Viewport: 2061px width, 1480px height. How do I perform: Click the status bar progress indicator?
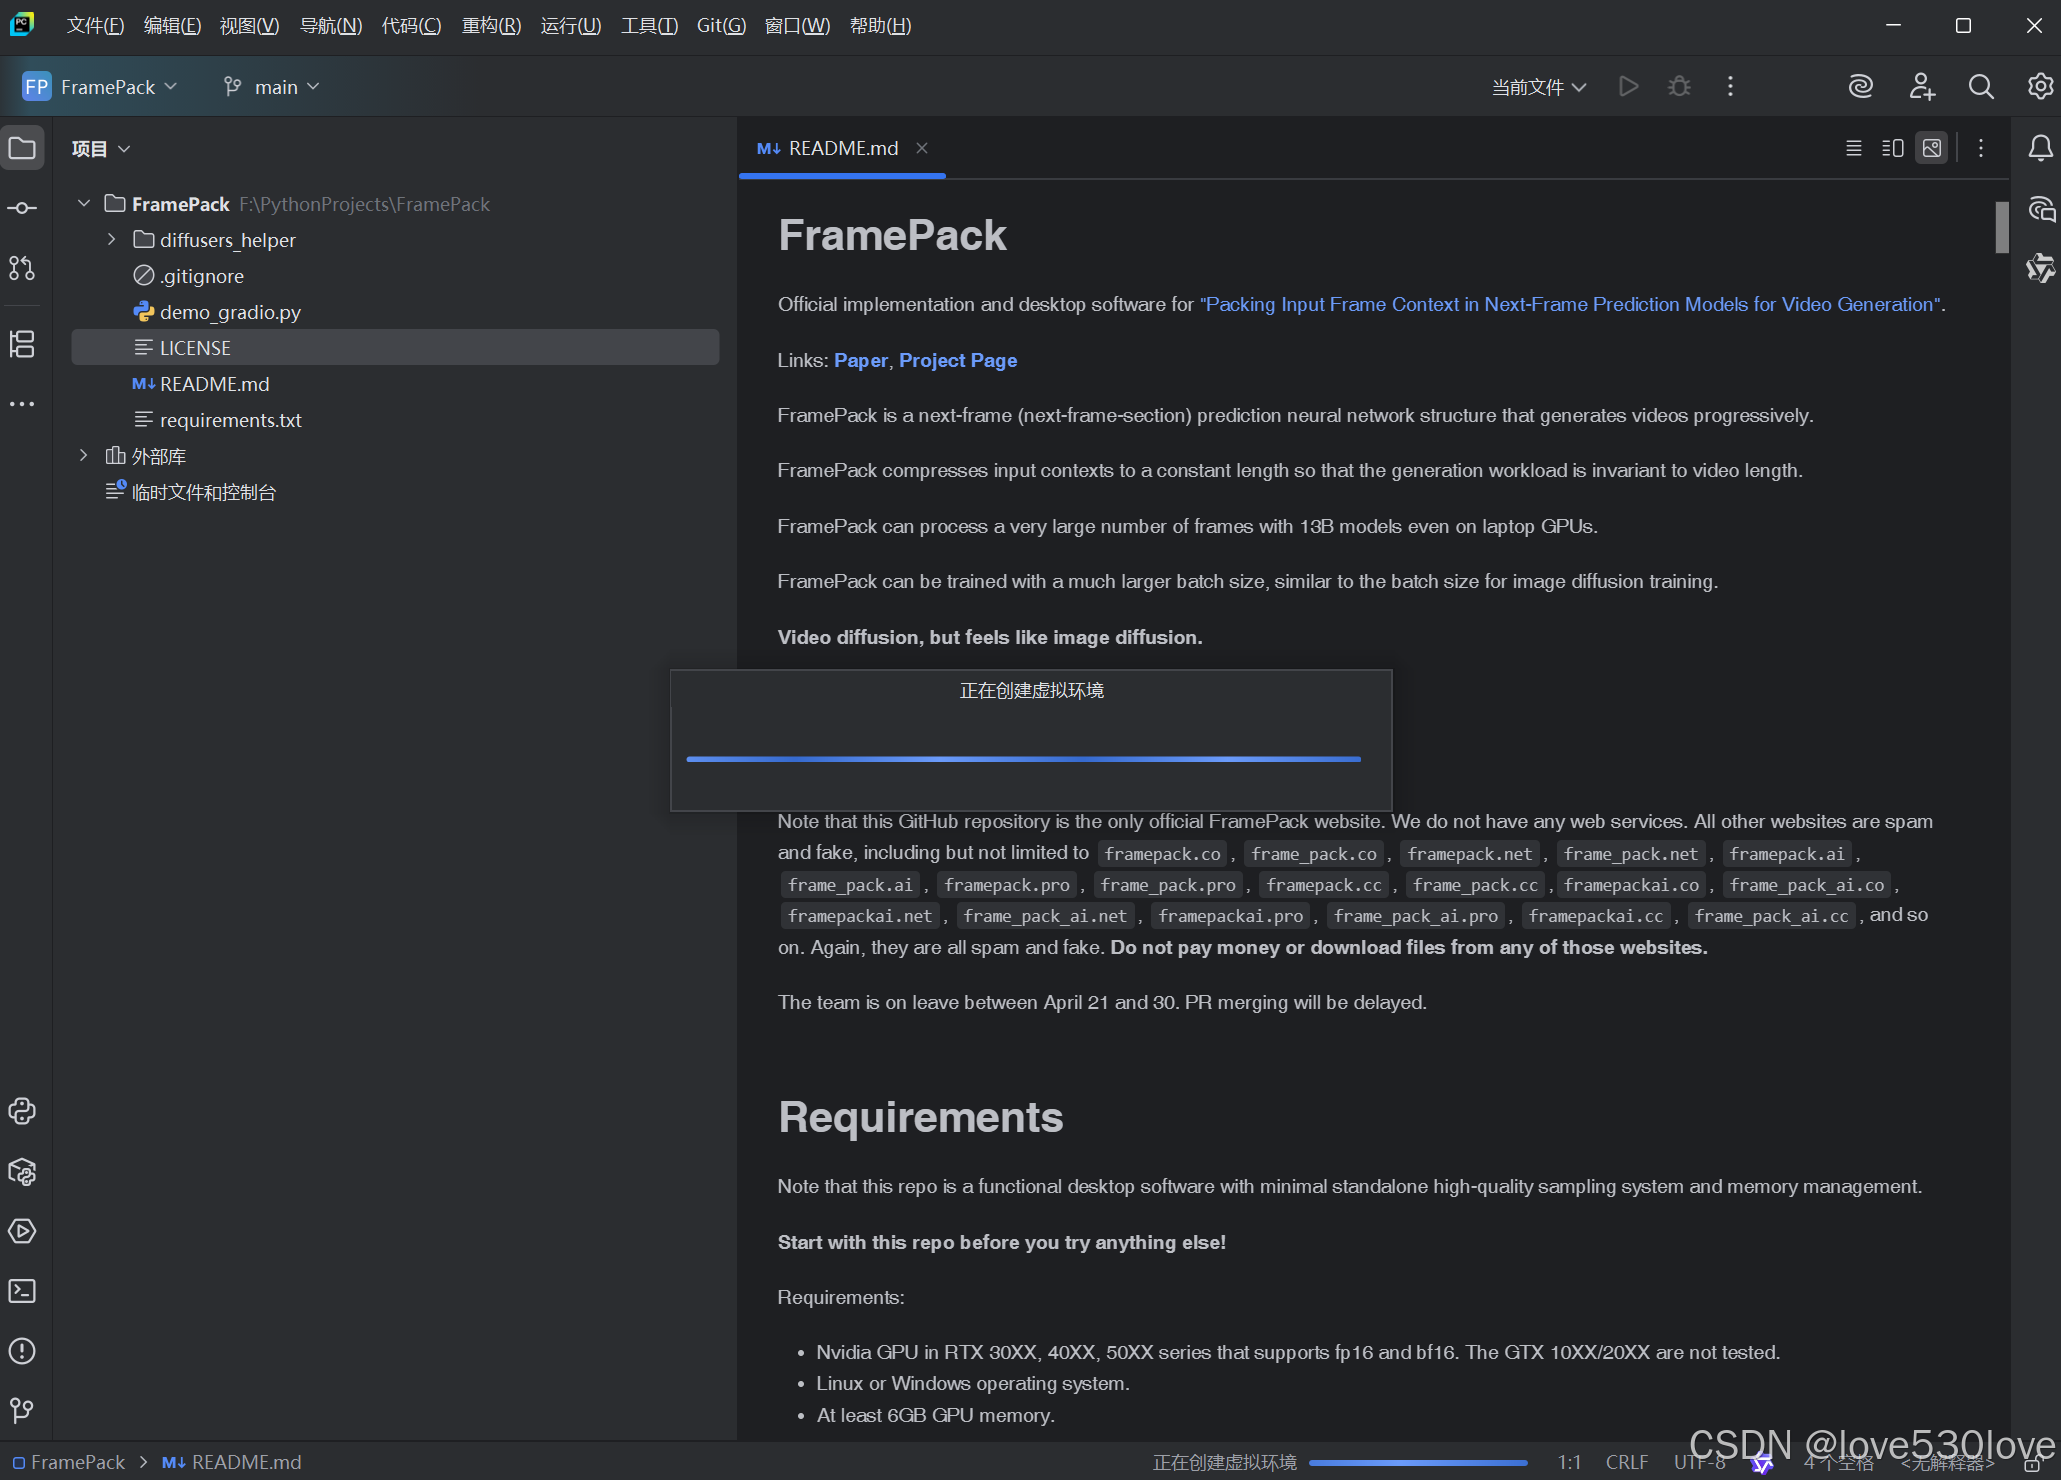(1417, 1462)
